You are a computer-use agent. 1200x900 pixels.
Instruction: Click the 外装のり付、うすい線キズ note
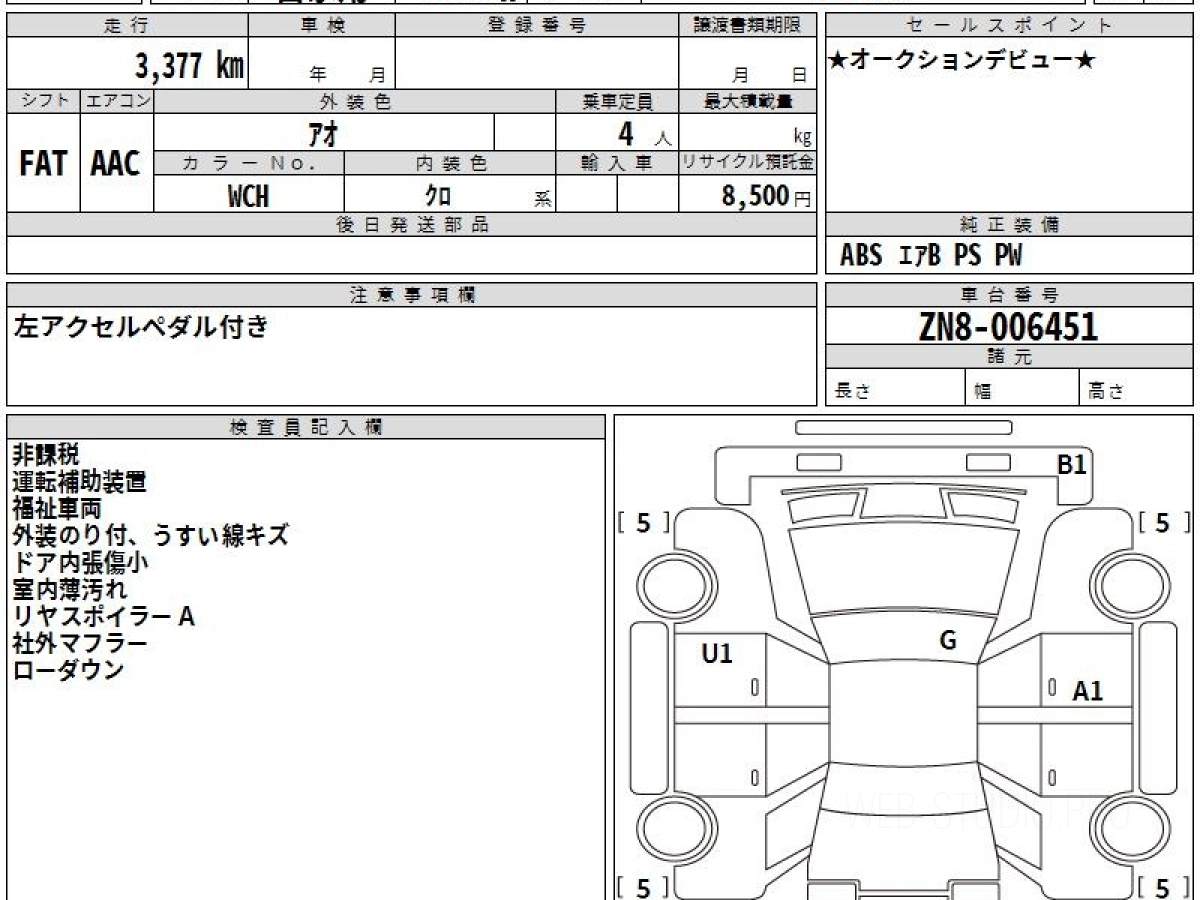tap(151, 536)
